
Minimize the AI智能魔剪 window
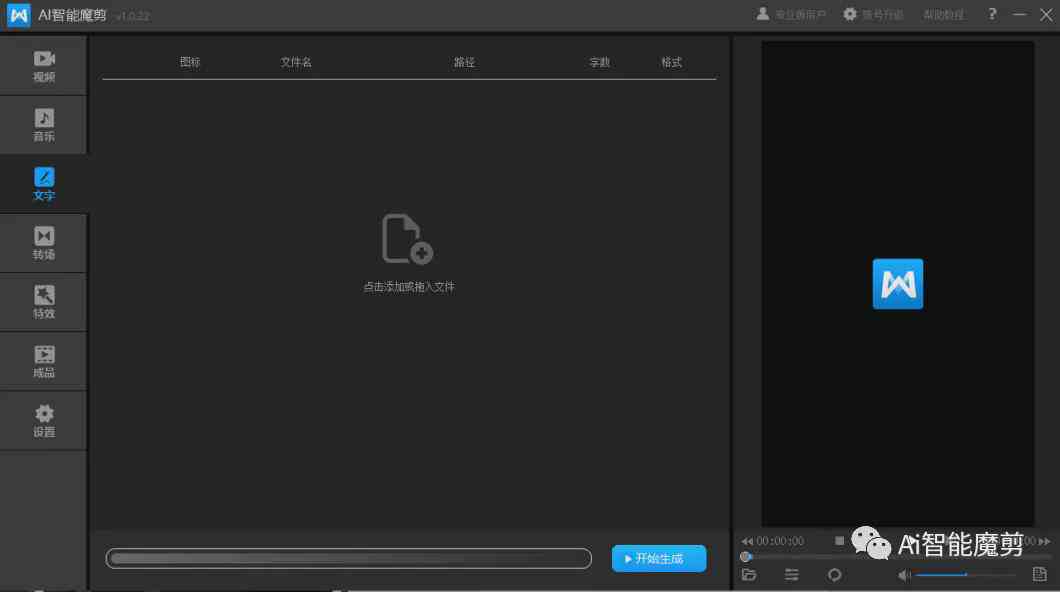(x=1019, y=14)
